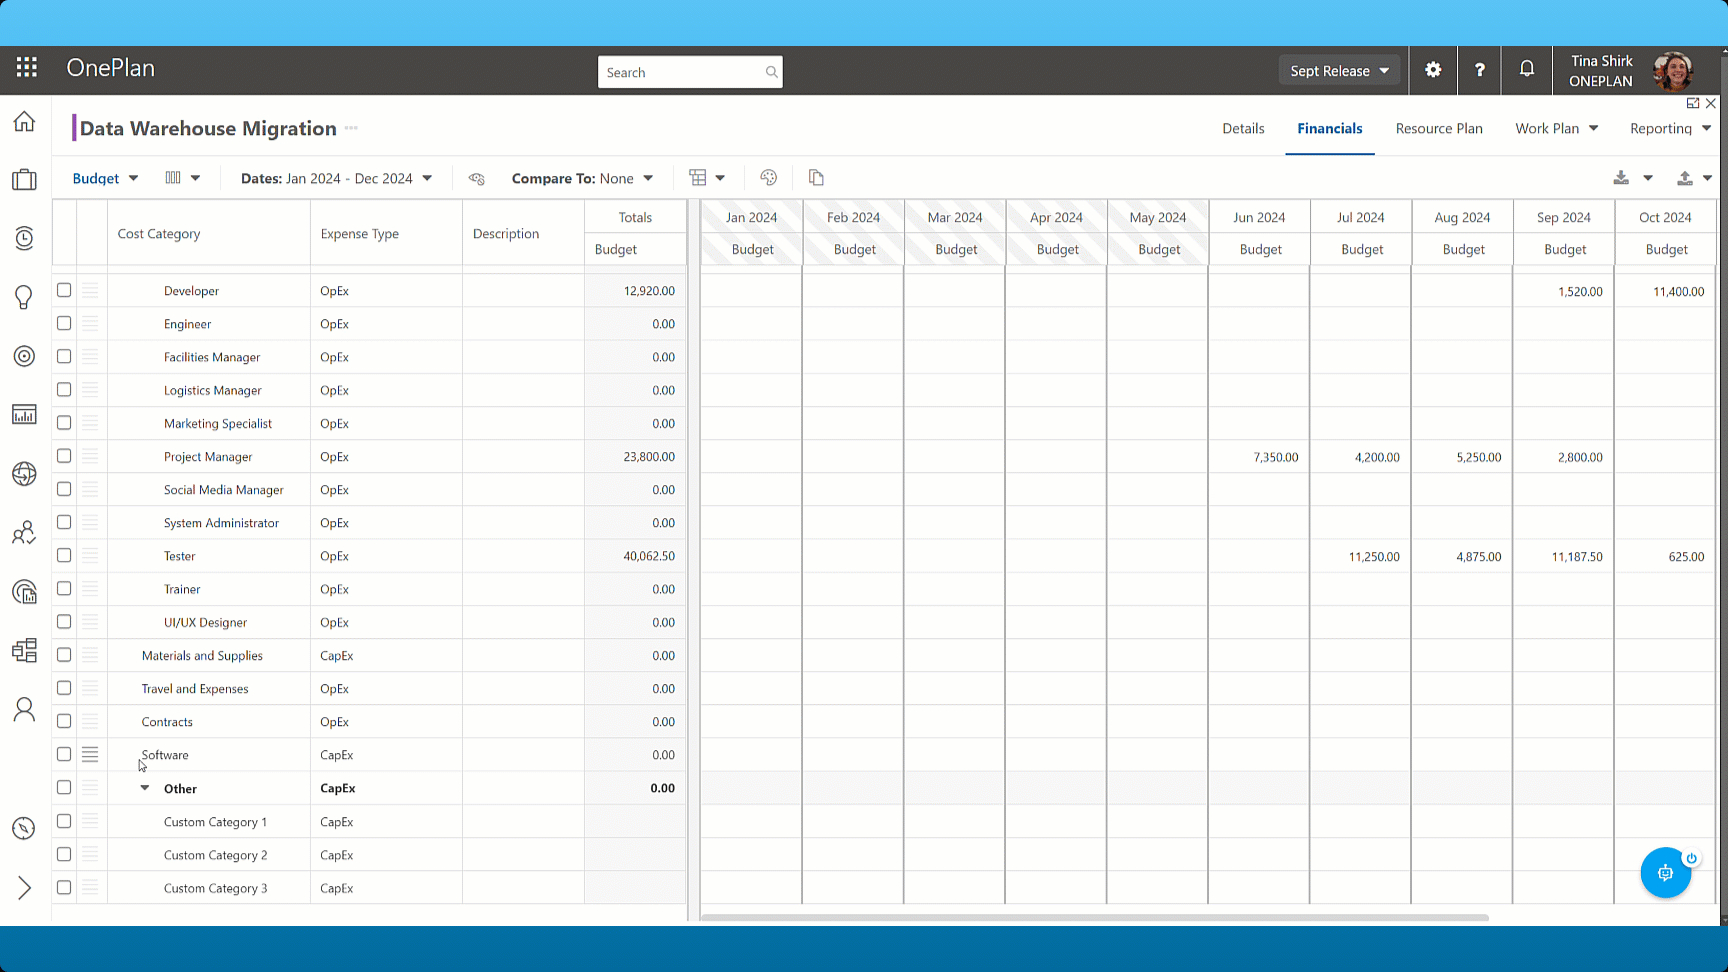Open the Sept Release dropdown
Image resolution: width=1728 pixels, height=972 pixels.
click(1339, 70)
